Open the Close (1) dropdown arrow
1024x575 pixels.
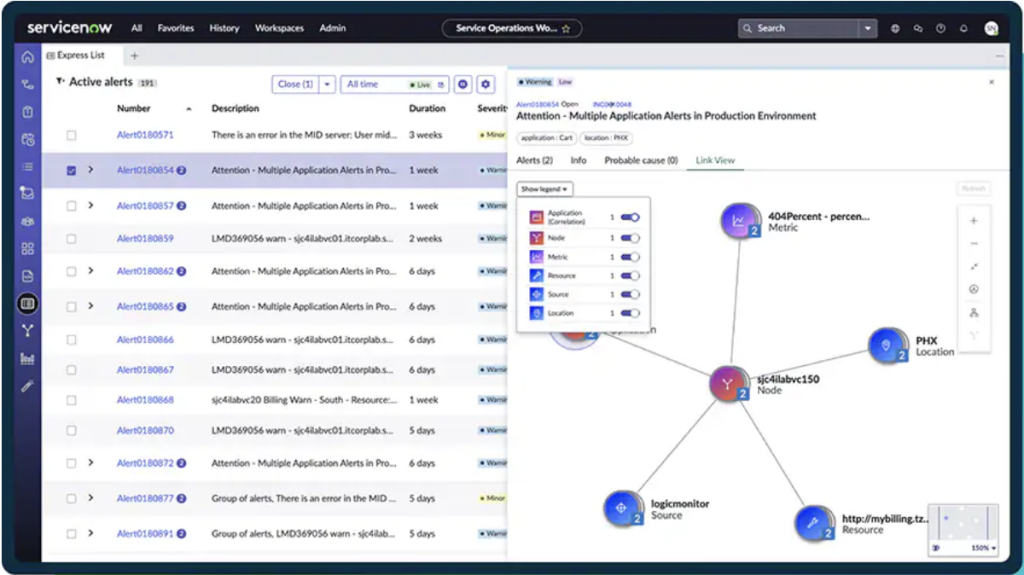(327, 84)
